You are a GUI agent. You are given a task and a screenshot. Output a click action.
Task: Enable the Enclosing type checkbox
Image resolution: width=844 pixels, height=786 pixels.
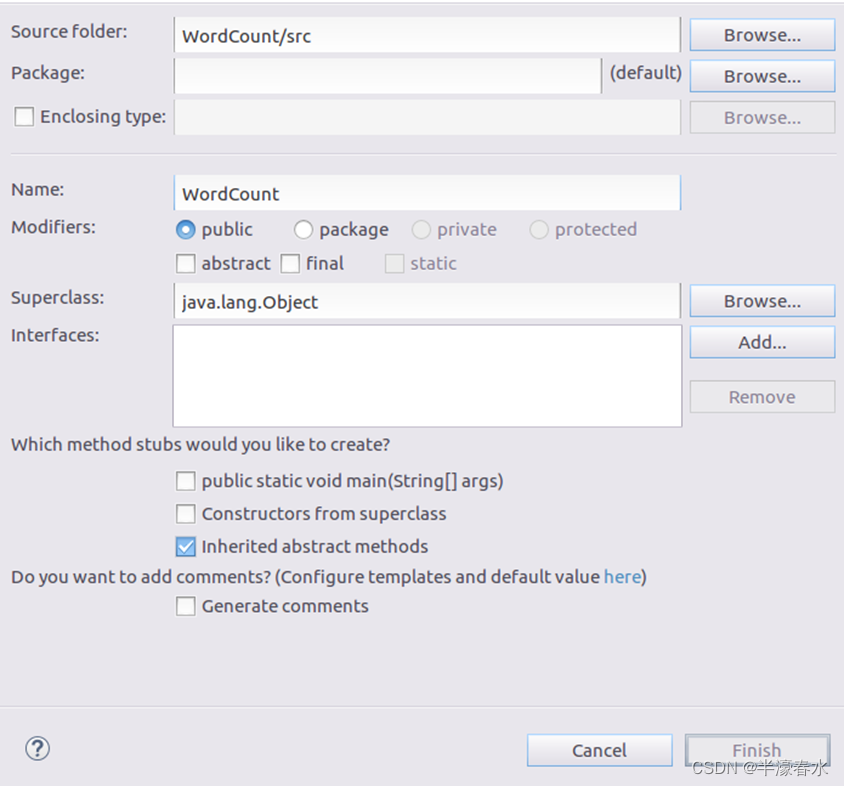point(24,117)
